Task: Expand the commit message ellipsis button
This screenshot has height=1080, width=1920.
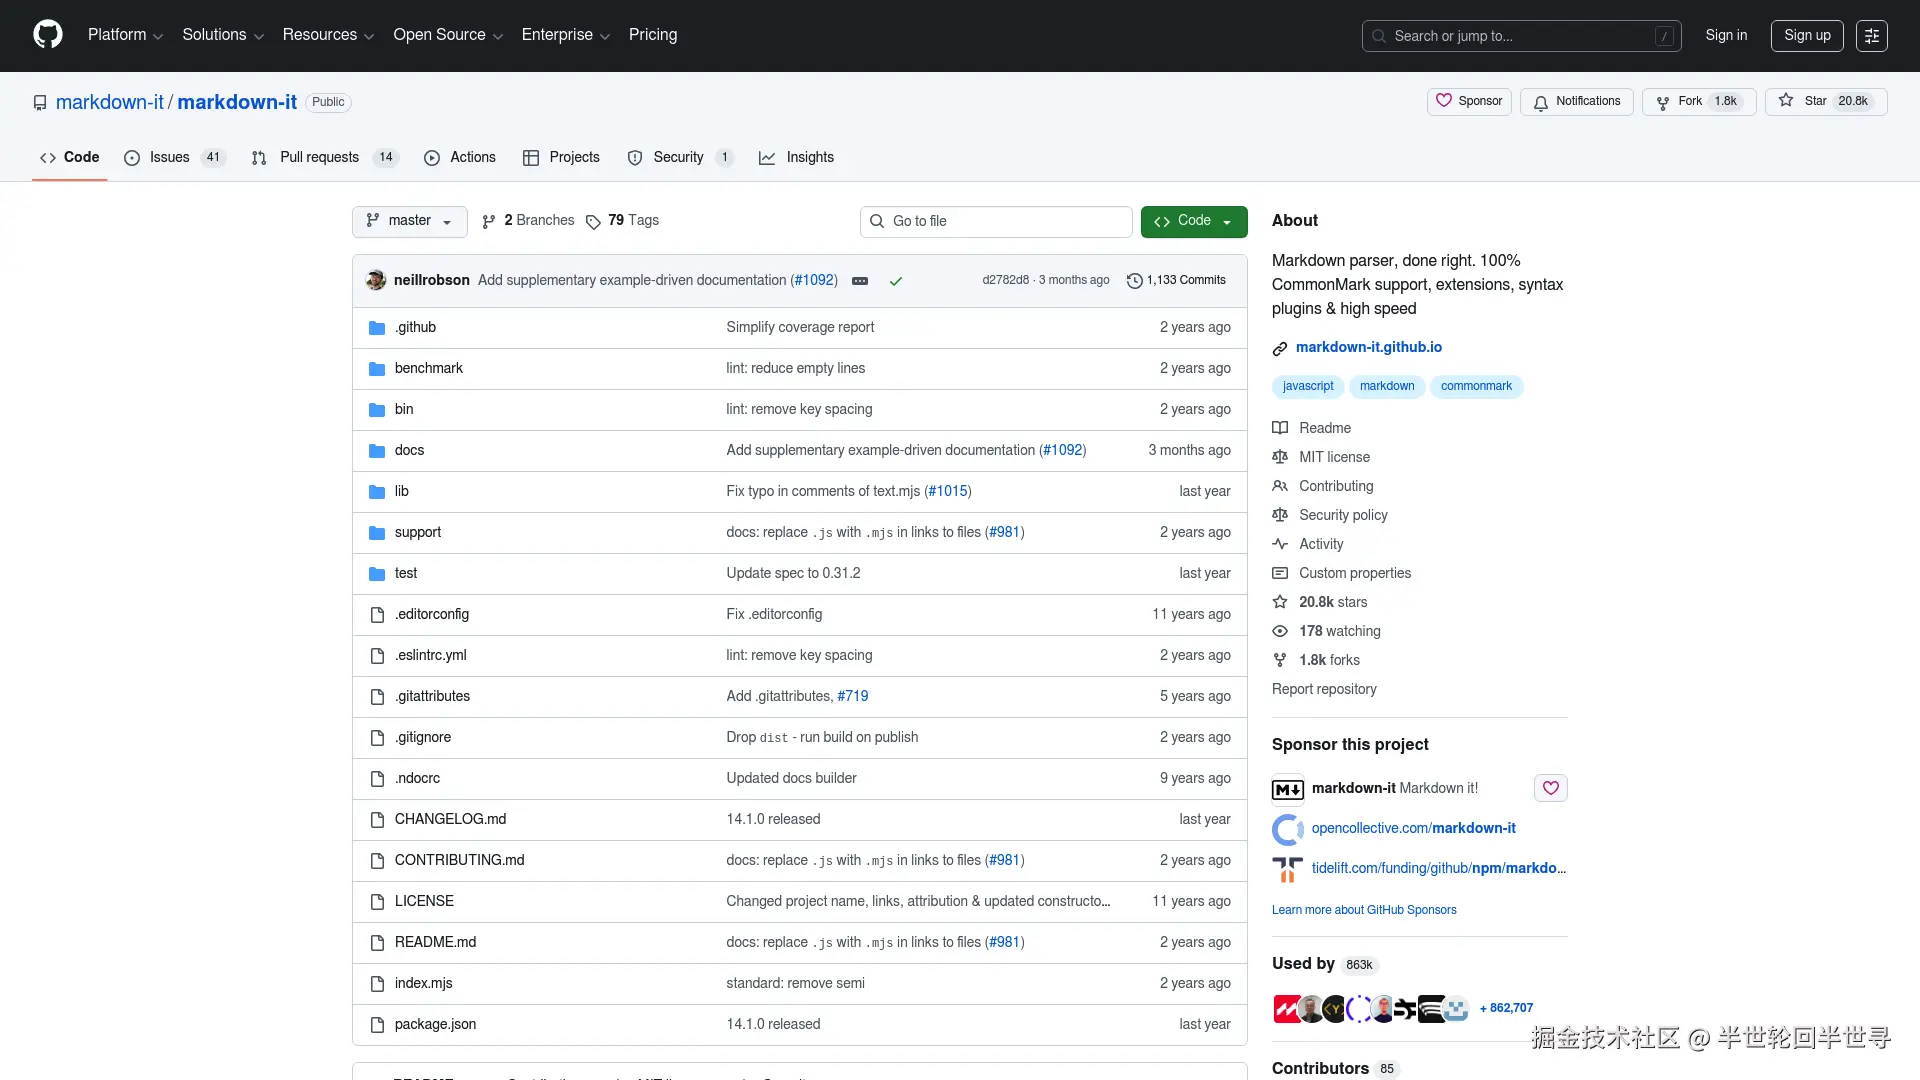Action: (x=860, y=281)
